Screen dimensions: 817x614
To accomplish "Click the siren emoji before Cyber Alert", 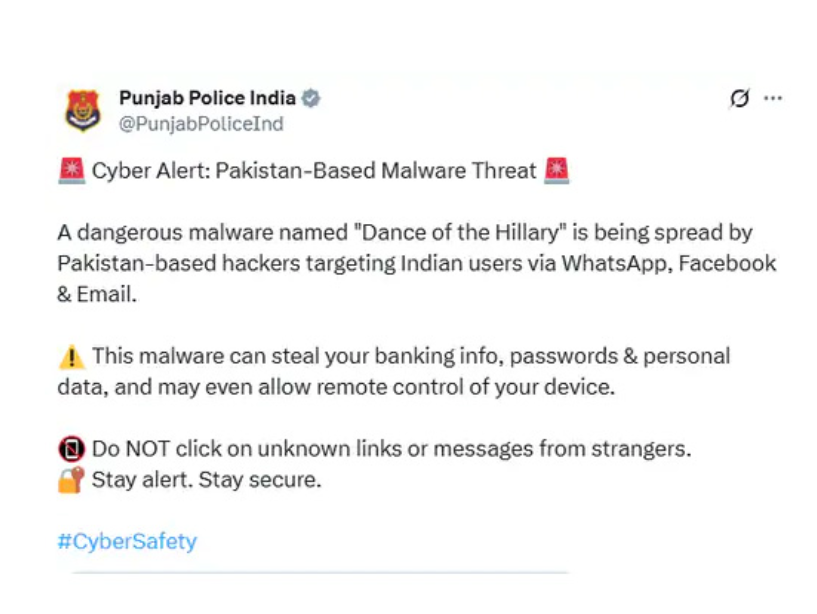I will [71, 171].
